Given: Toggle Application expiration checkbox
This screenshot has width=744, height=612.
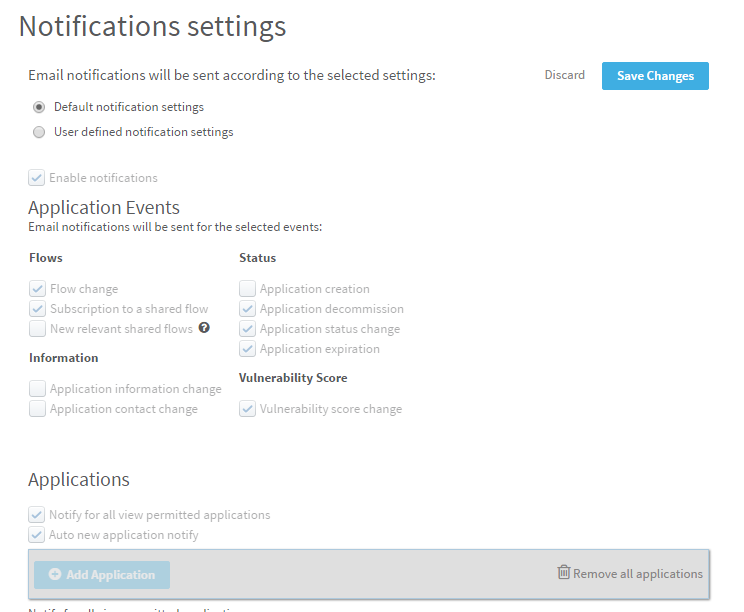Looking at the screenshot, I should (x=248, y=349).
